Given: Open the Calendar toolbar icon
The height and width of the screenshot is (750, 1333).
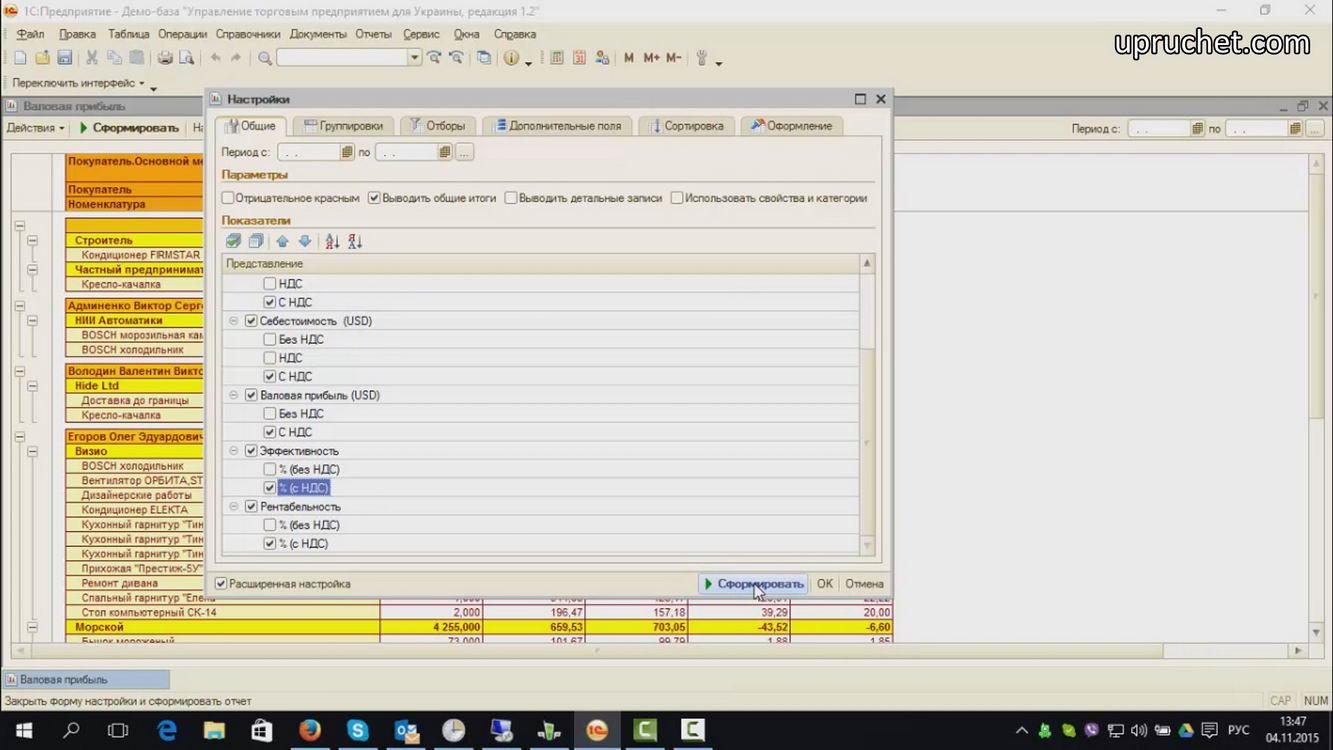Looking at the screenshot, I should coord(579,58).
